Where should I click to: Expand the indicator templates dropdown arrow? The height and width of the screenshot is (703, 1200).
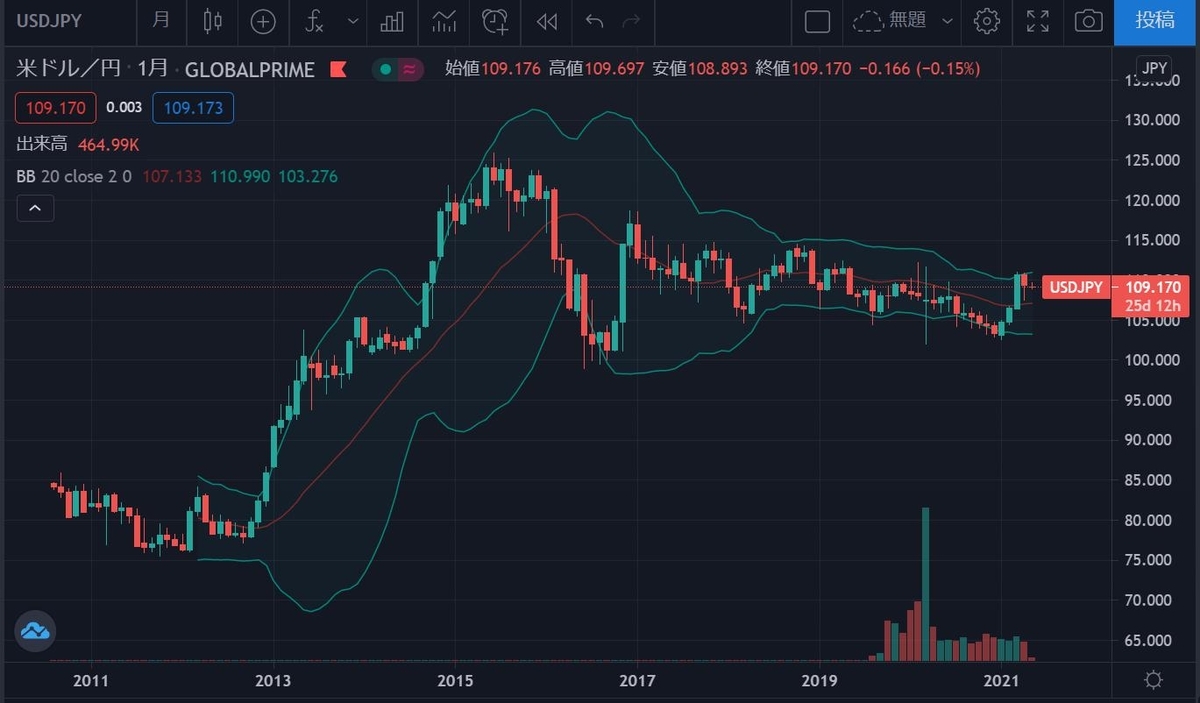pyautogui.click(x=352, y=21)
